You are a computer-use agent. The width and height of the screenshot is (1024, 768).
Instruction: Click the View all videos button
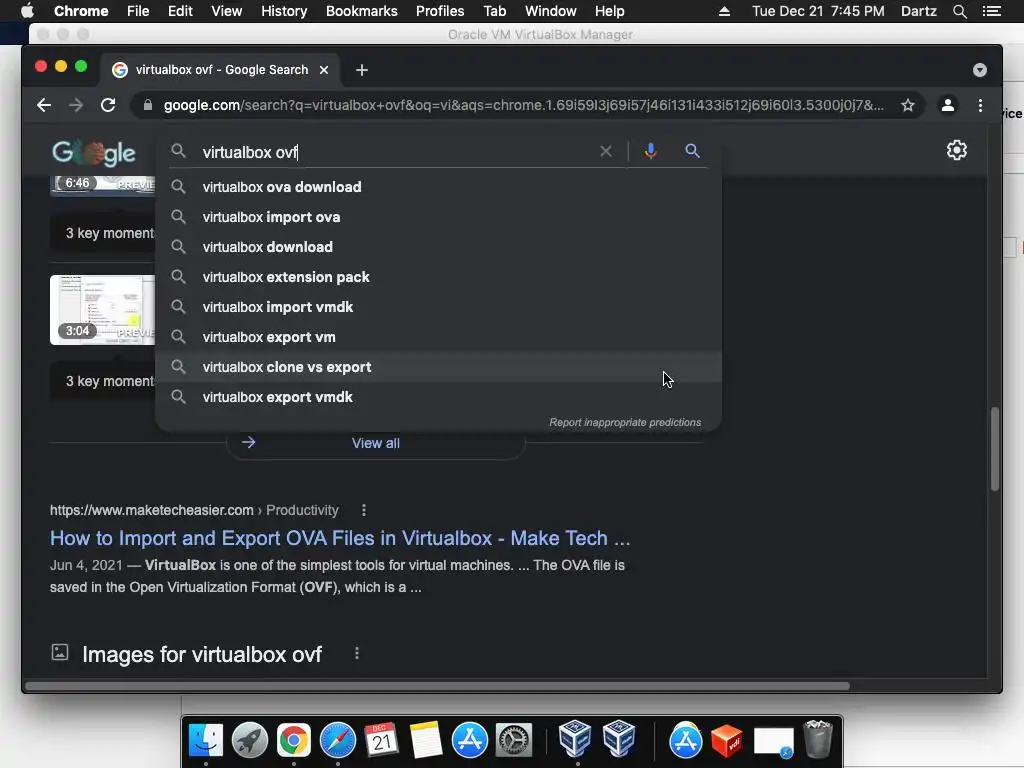coord(376,443)
